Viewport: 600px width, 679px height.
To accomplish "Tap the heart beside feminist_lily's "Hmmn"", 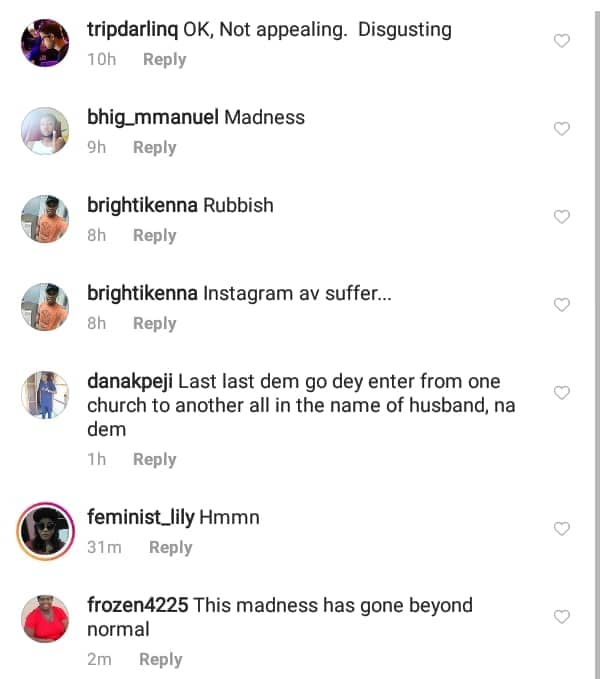I will pos(562,529).
